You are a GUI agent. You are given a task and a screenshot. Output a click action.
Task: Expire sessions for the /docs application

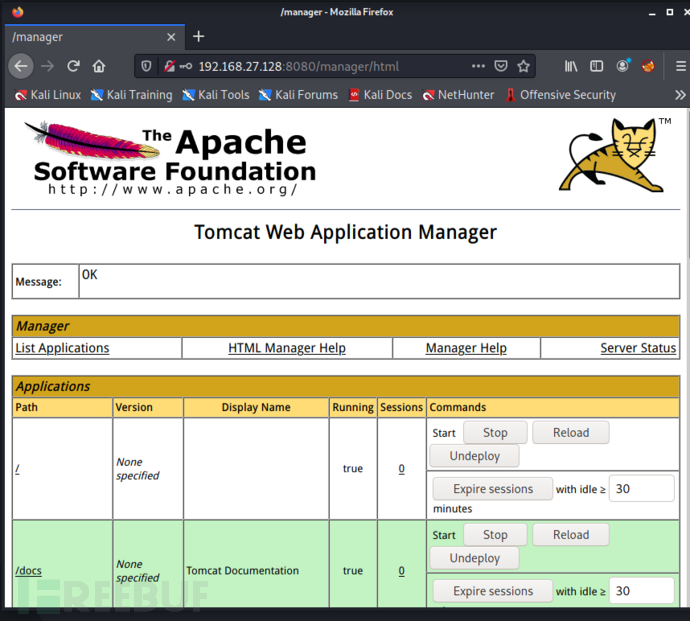[x=493, y=591]
